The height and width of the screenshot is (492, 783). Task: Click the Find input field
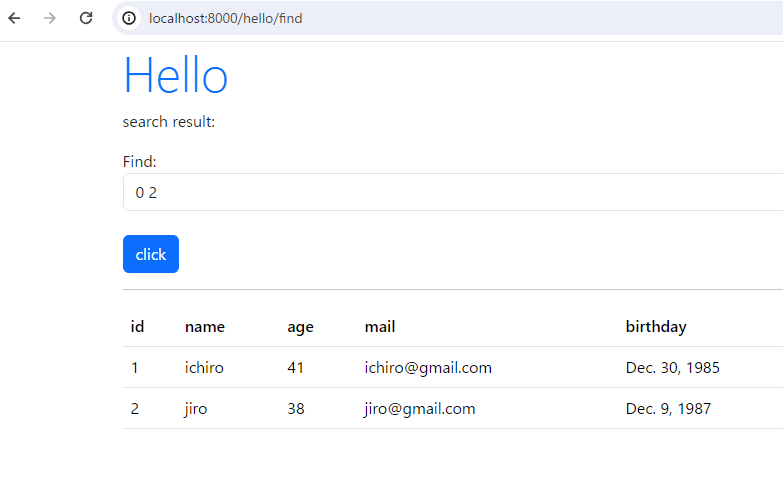point(452,192)
